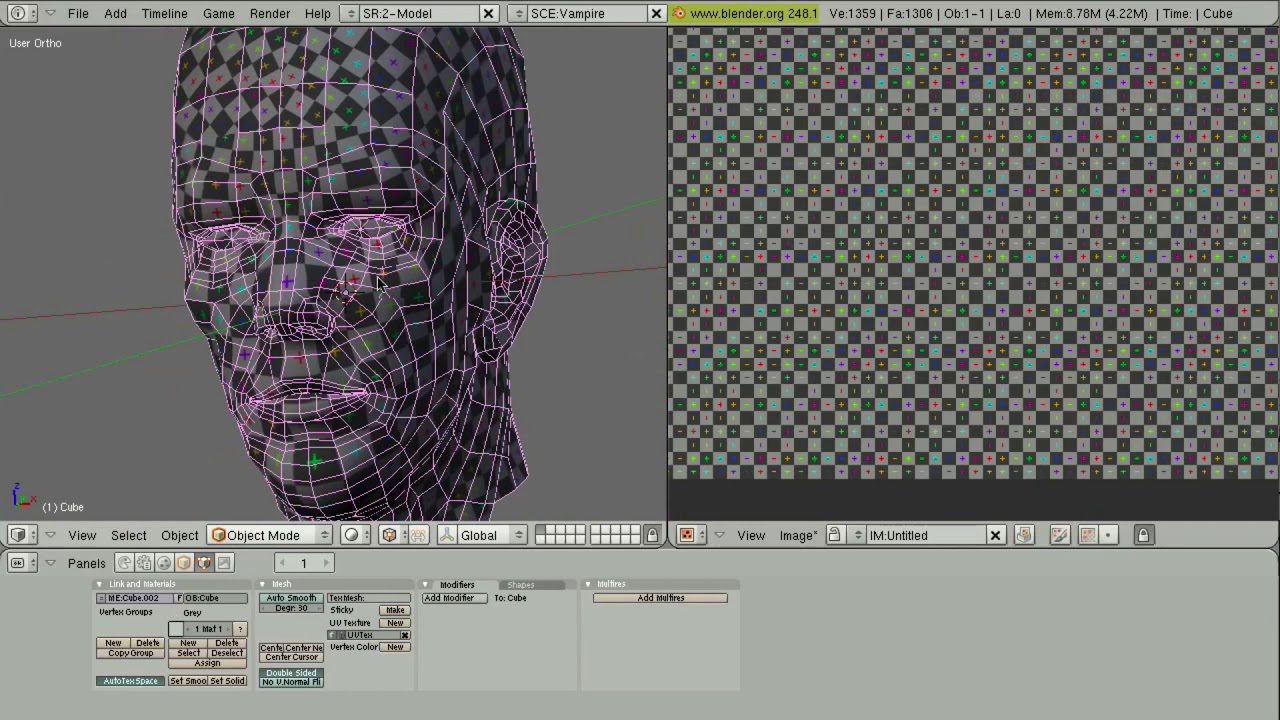
Task: Open the SR:2-Model screen layout dropdown
Action: [350, 14]
